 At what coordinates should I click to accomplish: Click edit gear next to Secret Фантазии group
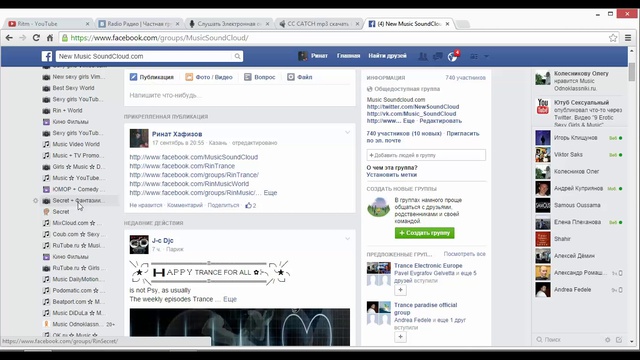(x=36, y=200)
